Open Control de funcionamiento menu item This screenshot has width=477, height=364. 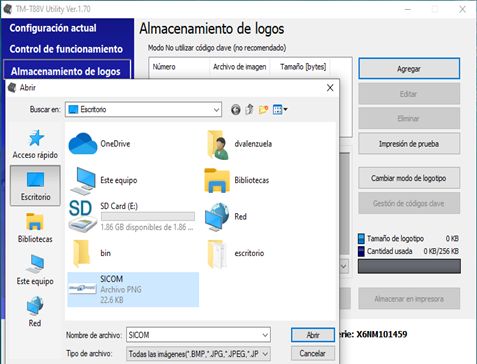[x=66, y=49]
